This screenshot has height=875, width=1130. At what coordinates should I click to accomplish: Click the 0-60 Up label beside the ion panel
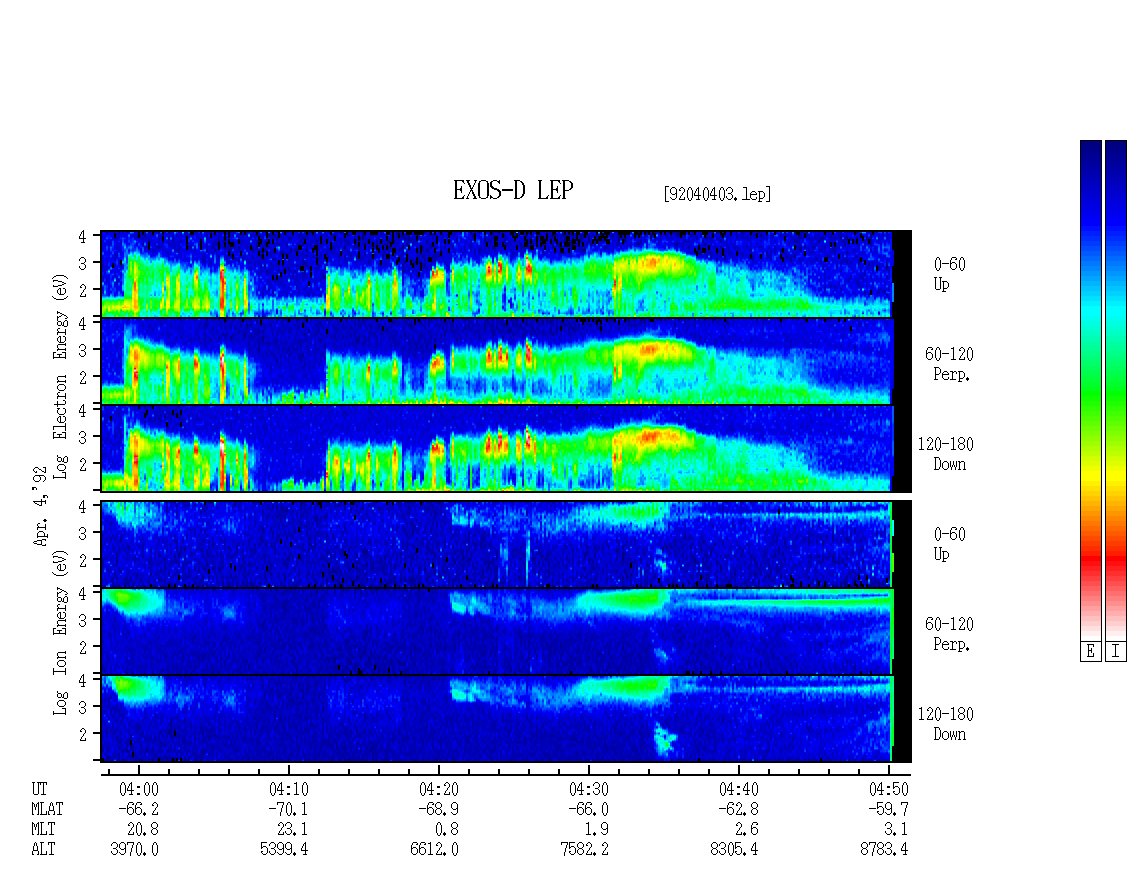949,544
